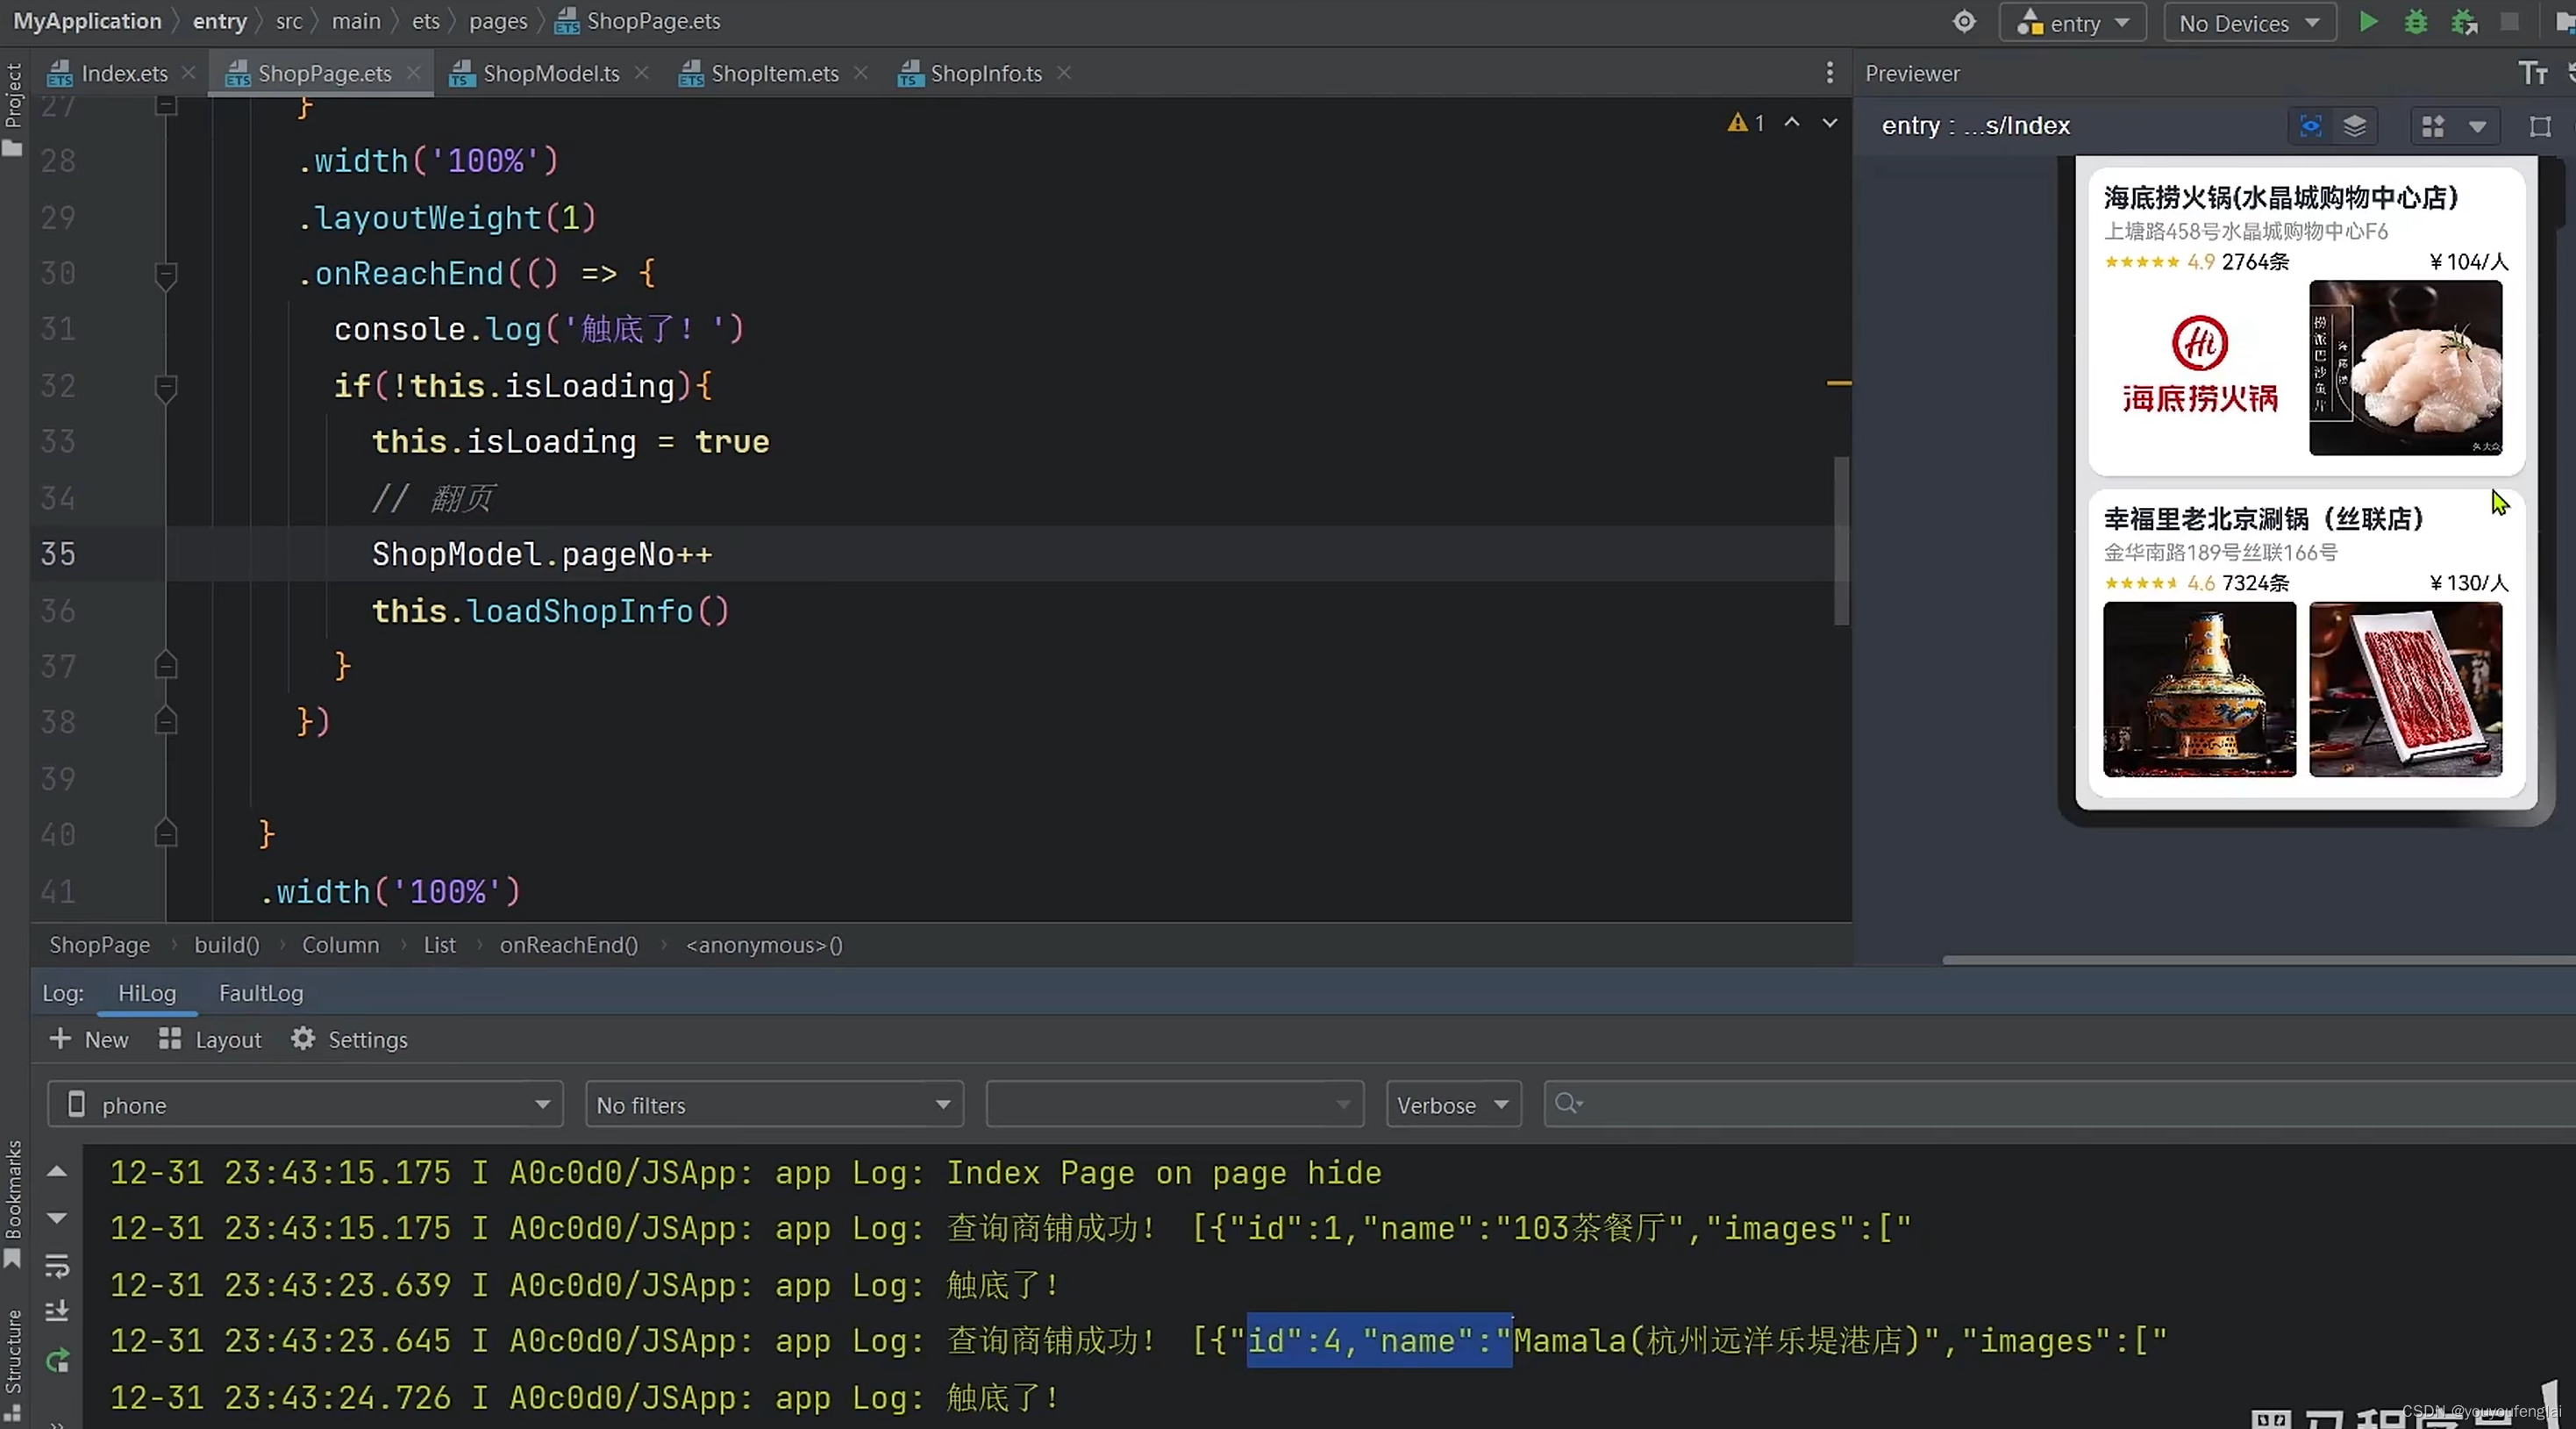The height and width of the screenshot is (1429, 2576).
Task: Click the previewer grid layout icon
Action: point(2434,125)
